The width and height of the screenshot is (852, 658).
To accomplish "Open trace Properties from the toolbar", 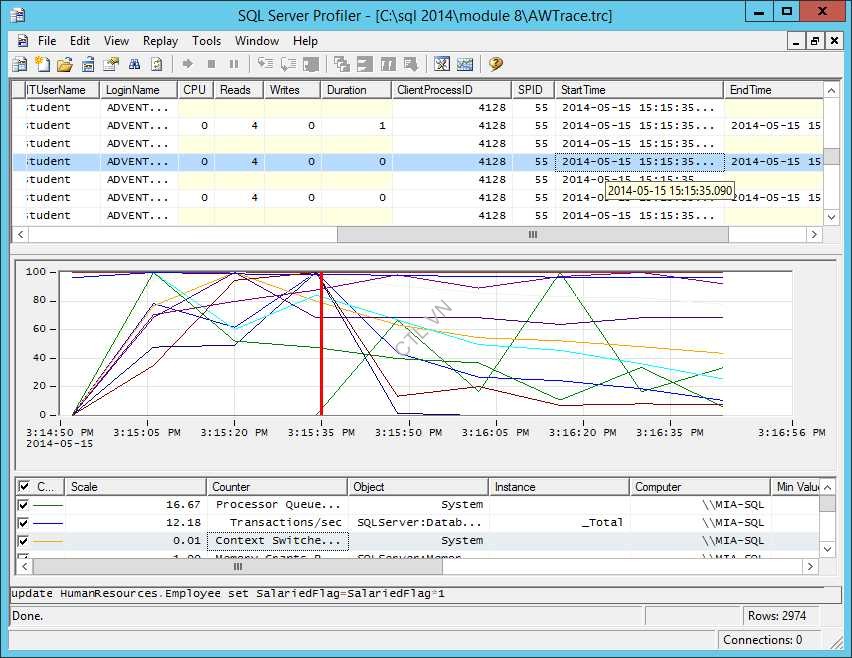I will [111, 64].
